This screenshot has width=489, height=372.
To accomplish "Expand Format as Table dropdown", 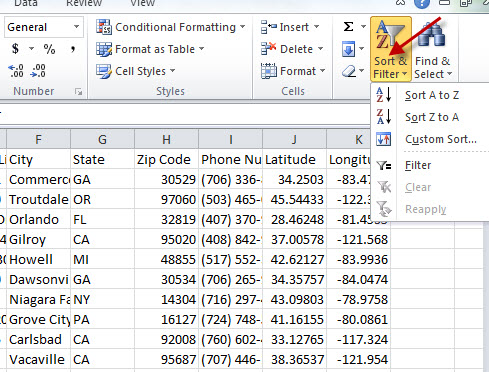I will (150, 49).
